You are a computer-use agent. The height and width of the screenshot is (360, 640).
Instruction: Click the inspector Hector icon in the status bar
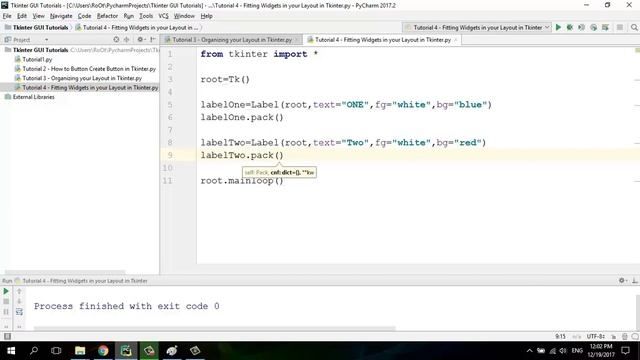[x=624, y=336]
